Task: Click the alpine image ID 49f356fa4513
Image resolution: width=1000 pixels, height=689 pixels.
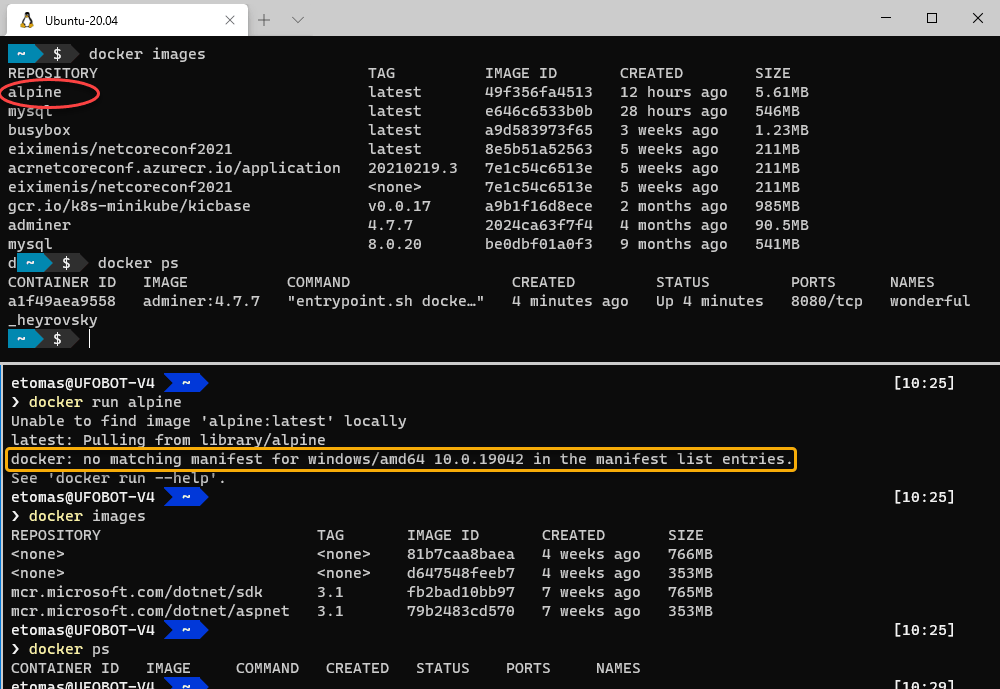Action: (538, 92)
